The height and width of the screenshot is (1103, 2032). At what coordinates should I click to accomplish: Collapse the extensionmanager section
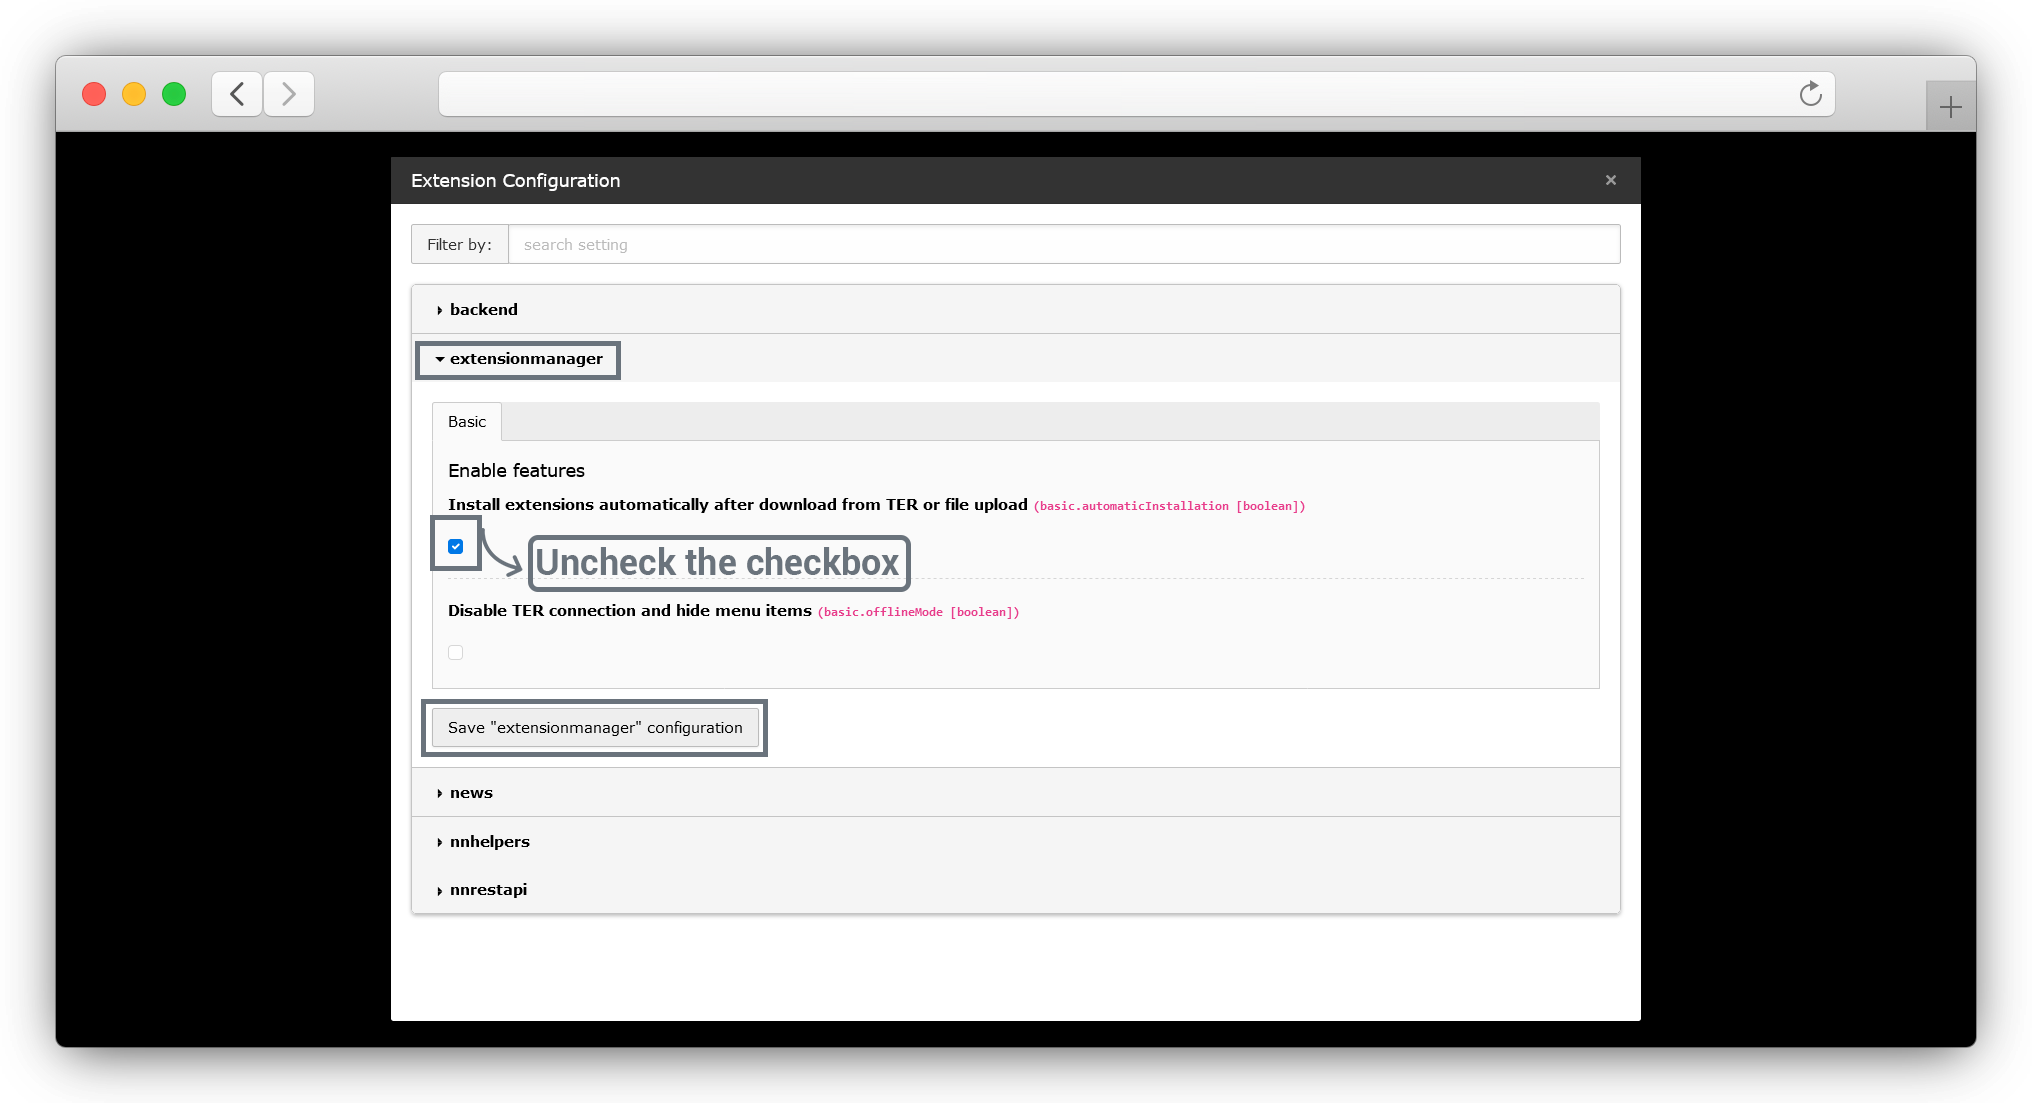[x=525, y=359]
